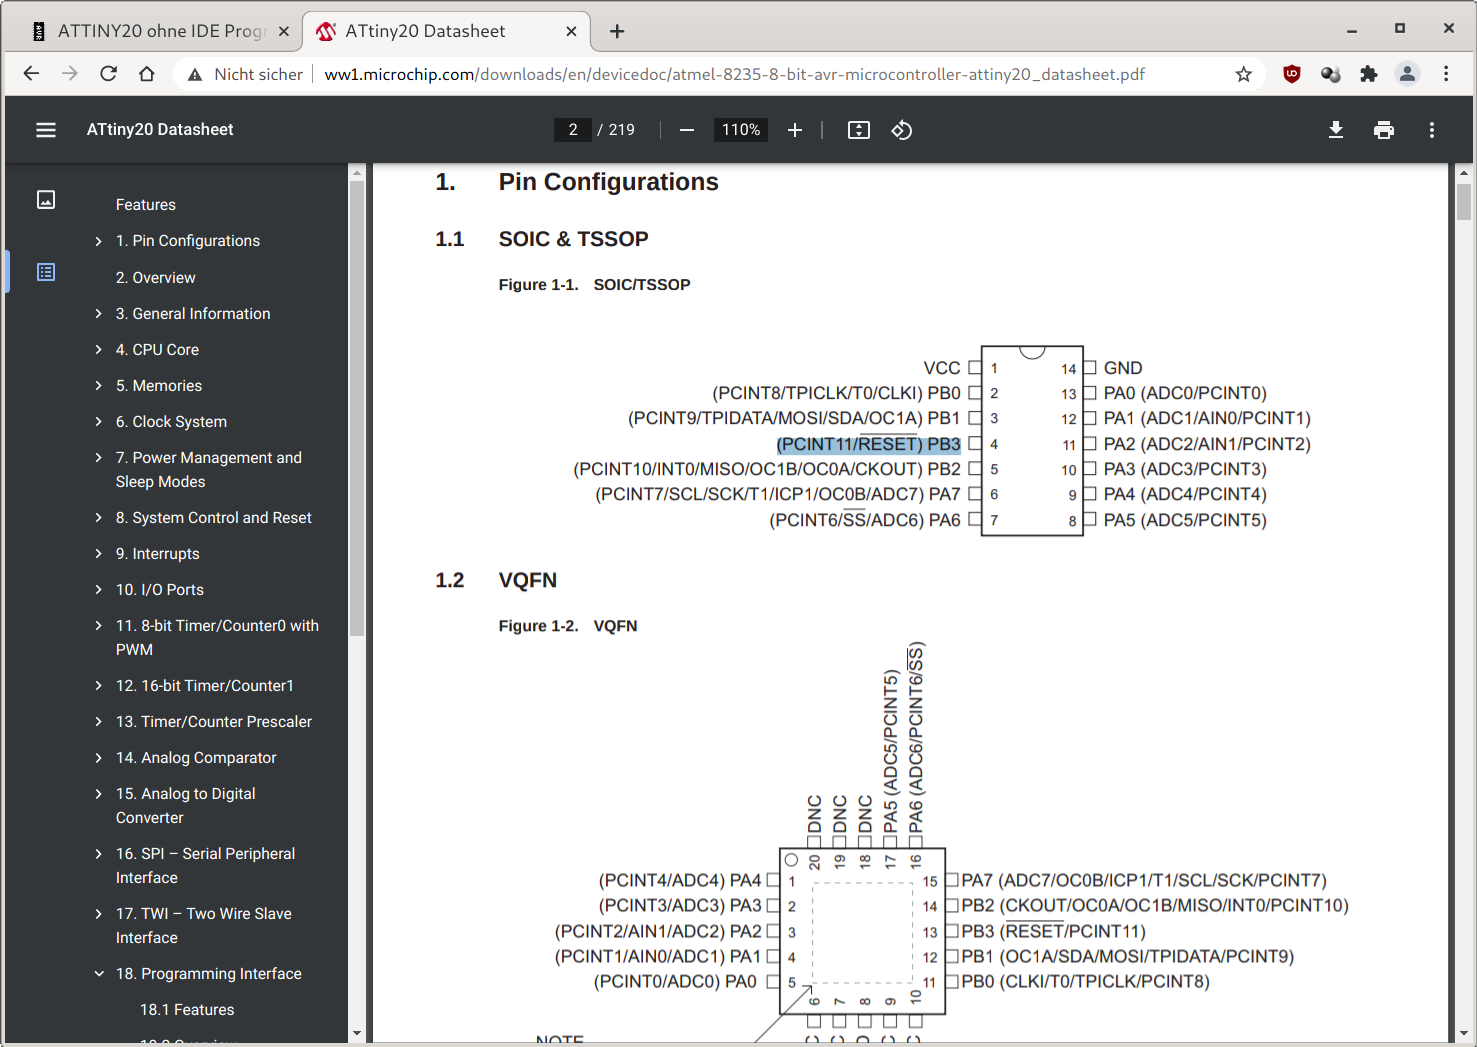This screenshot has width=1477, height=1047.
Task: Jump to 16. SPI Serial Peripheral Interface
Action: [x=205, y=866]
